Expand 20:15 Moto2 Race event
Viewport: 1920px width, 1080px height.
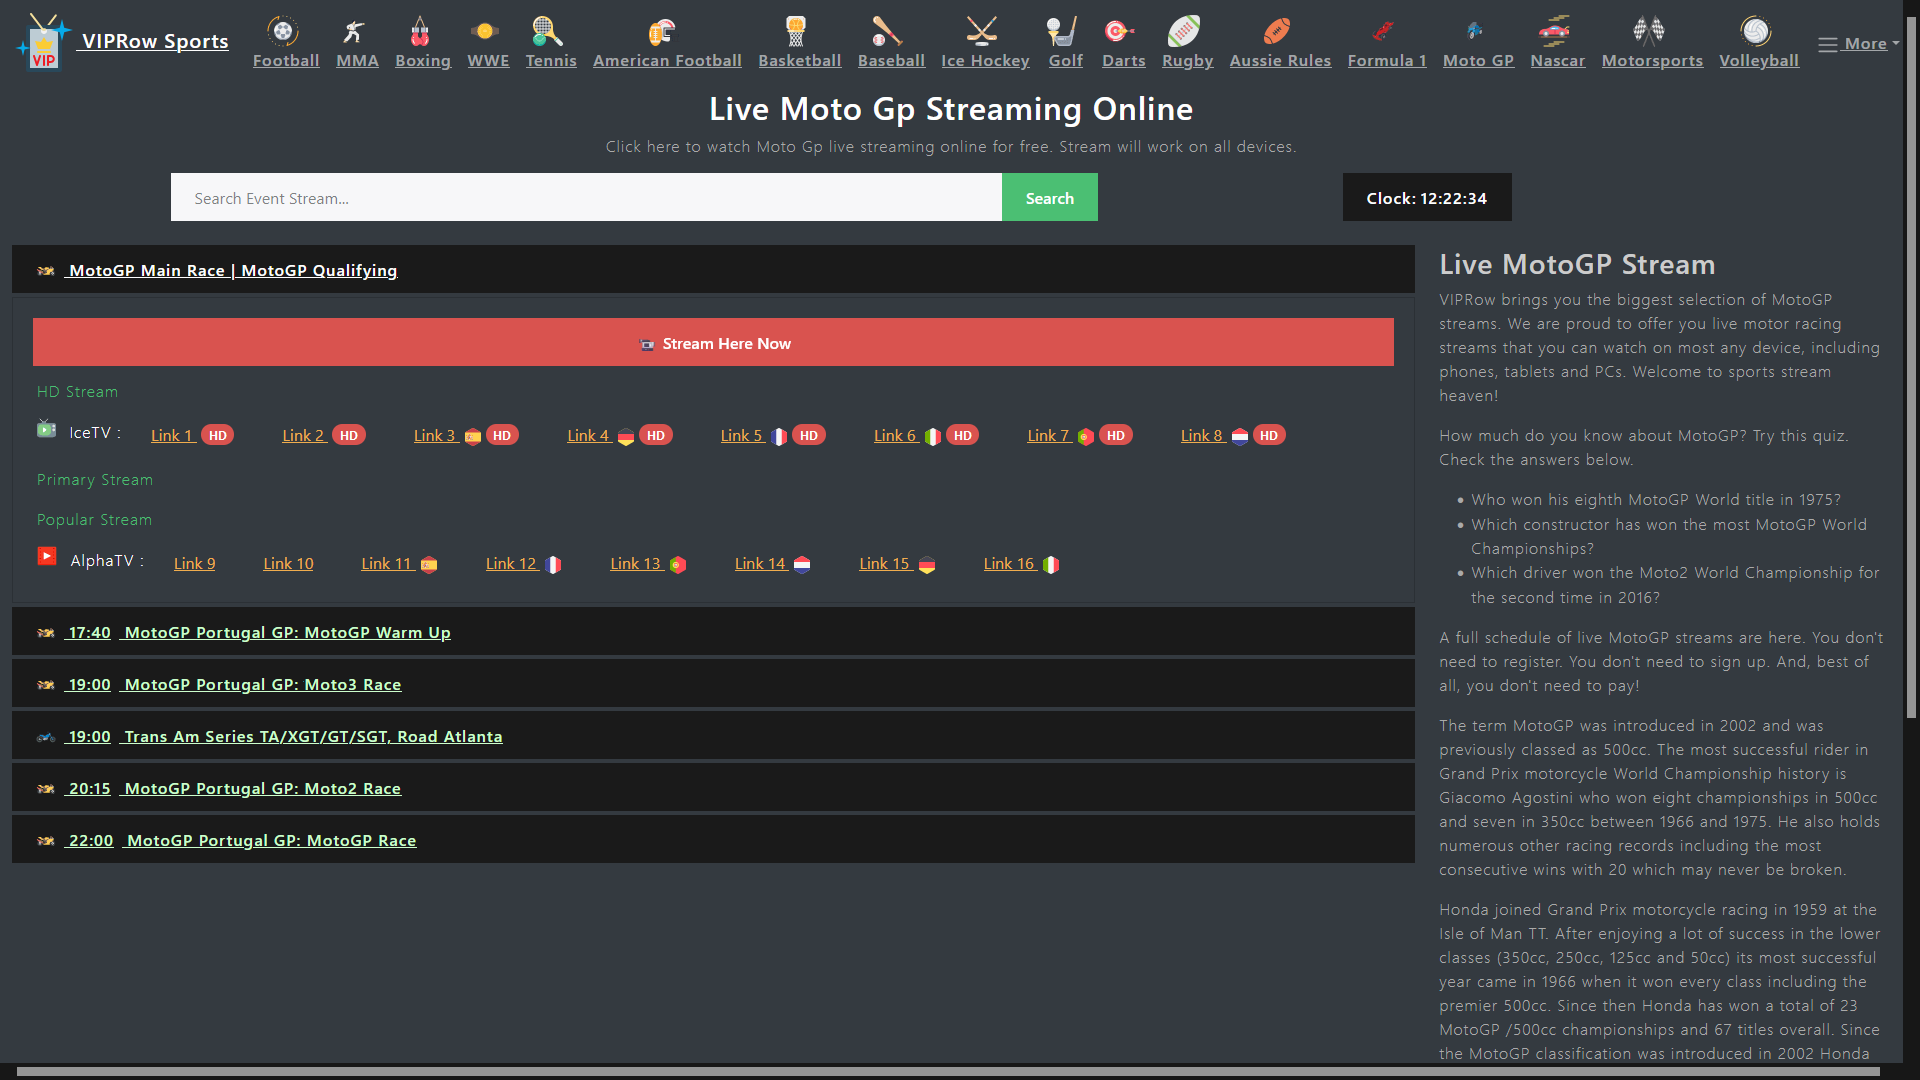point(713,788)
